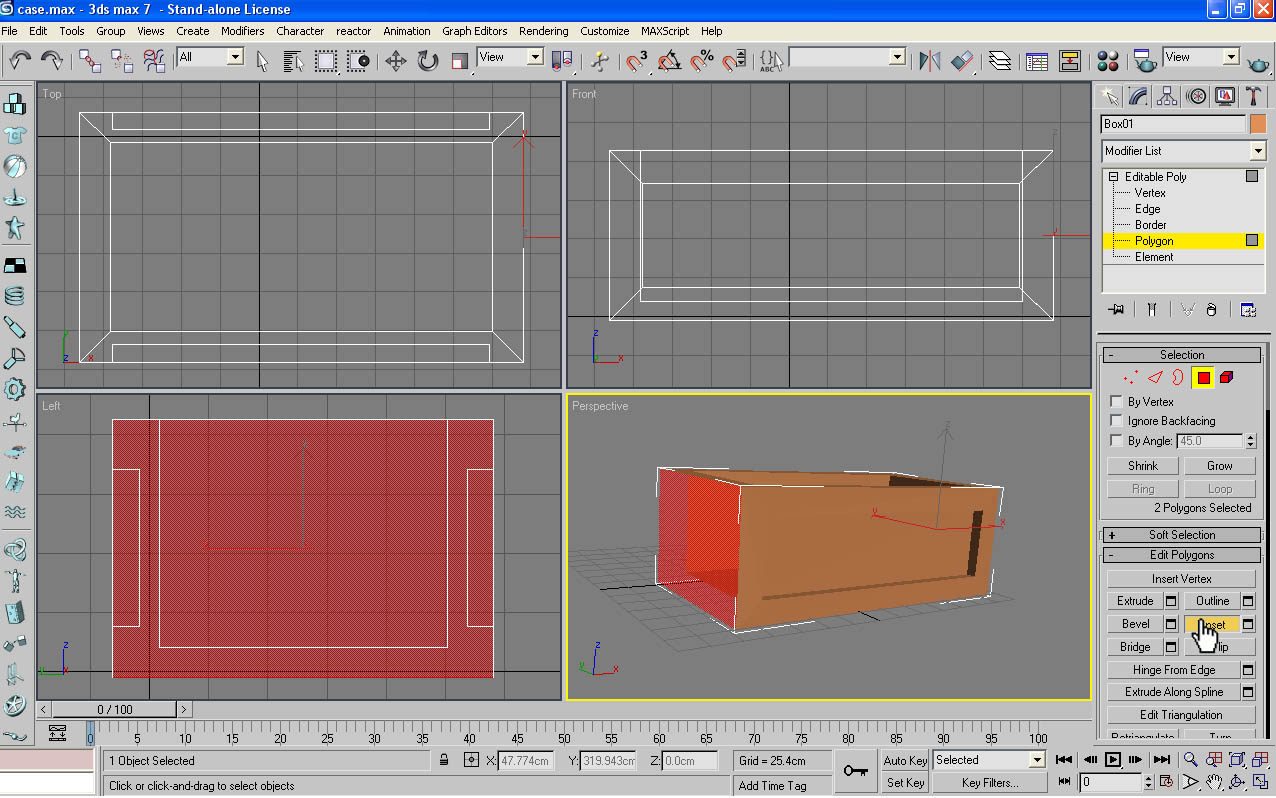Select the Select and Move tool
Screen dimensions: 1276x798
394,61
